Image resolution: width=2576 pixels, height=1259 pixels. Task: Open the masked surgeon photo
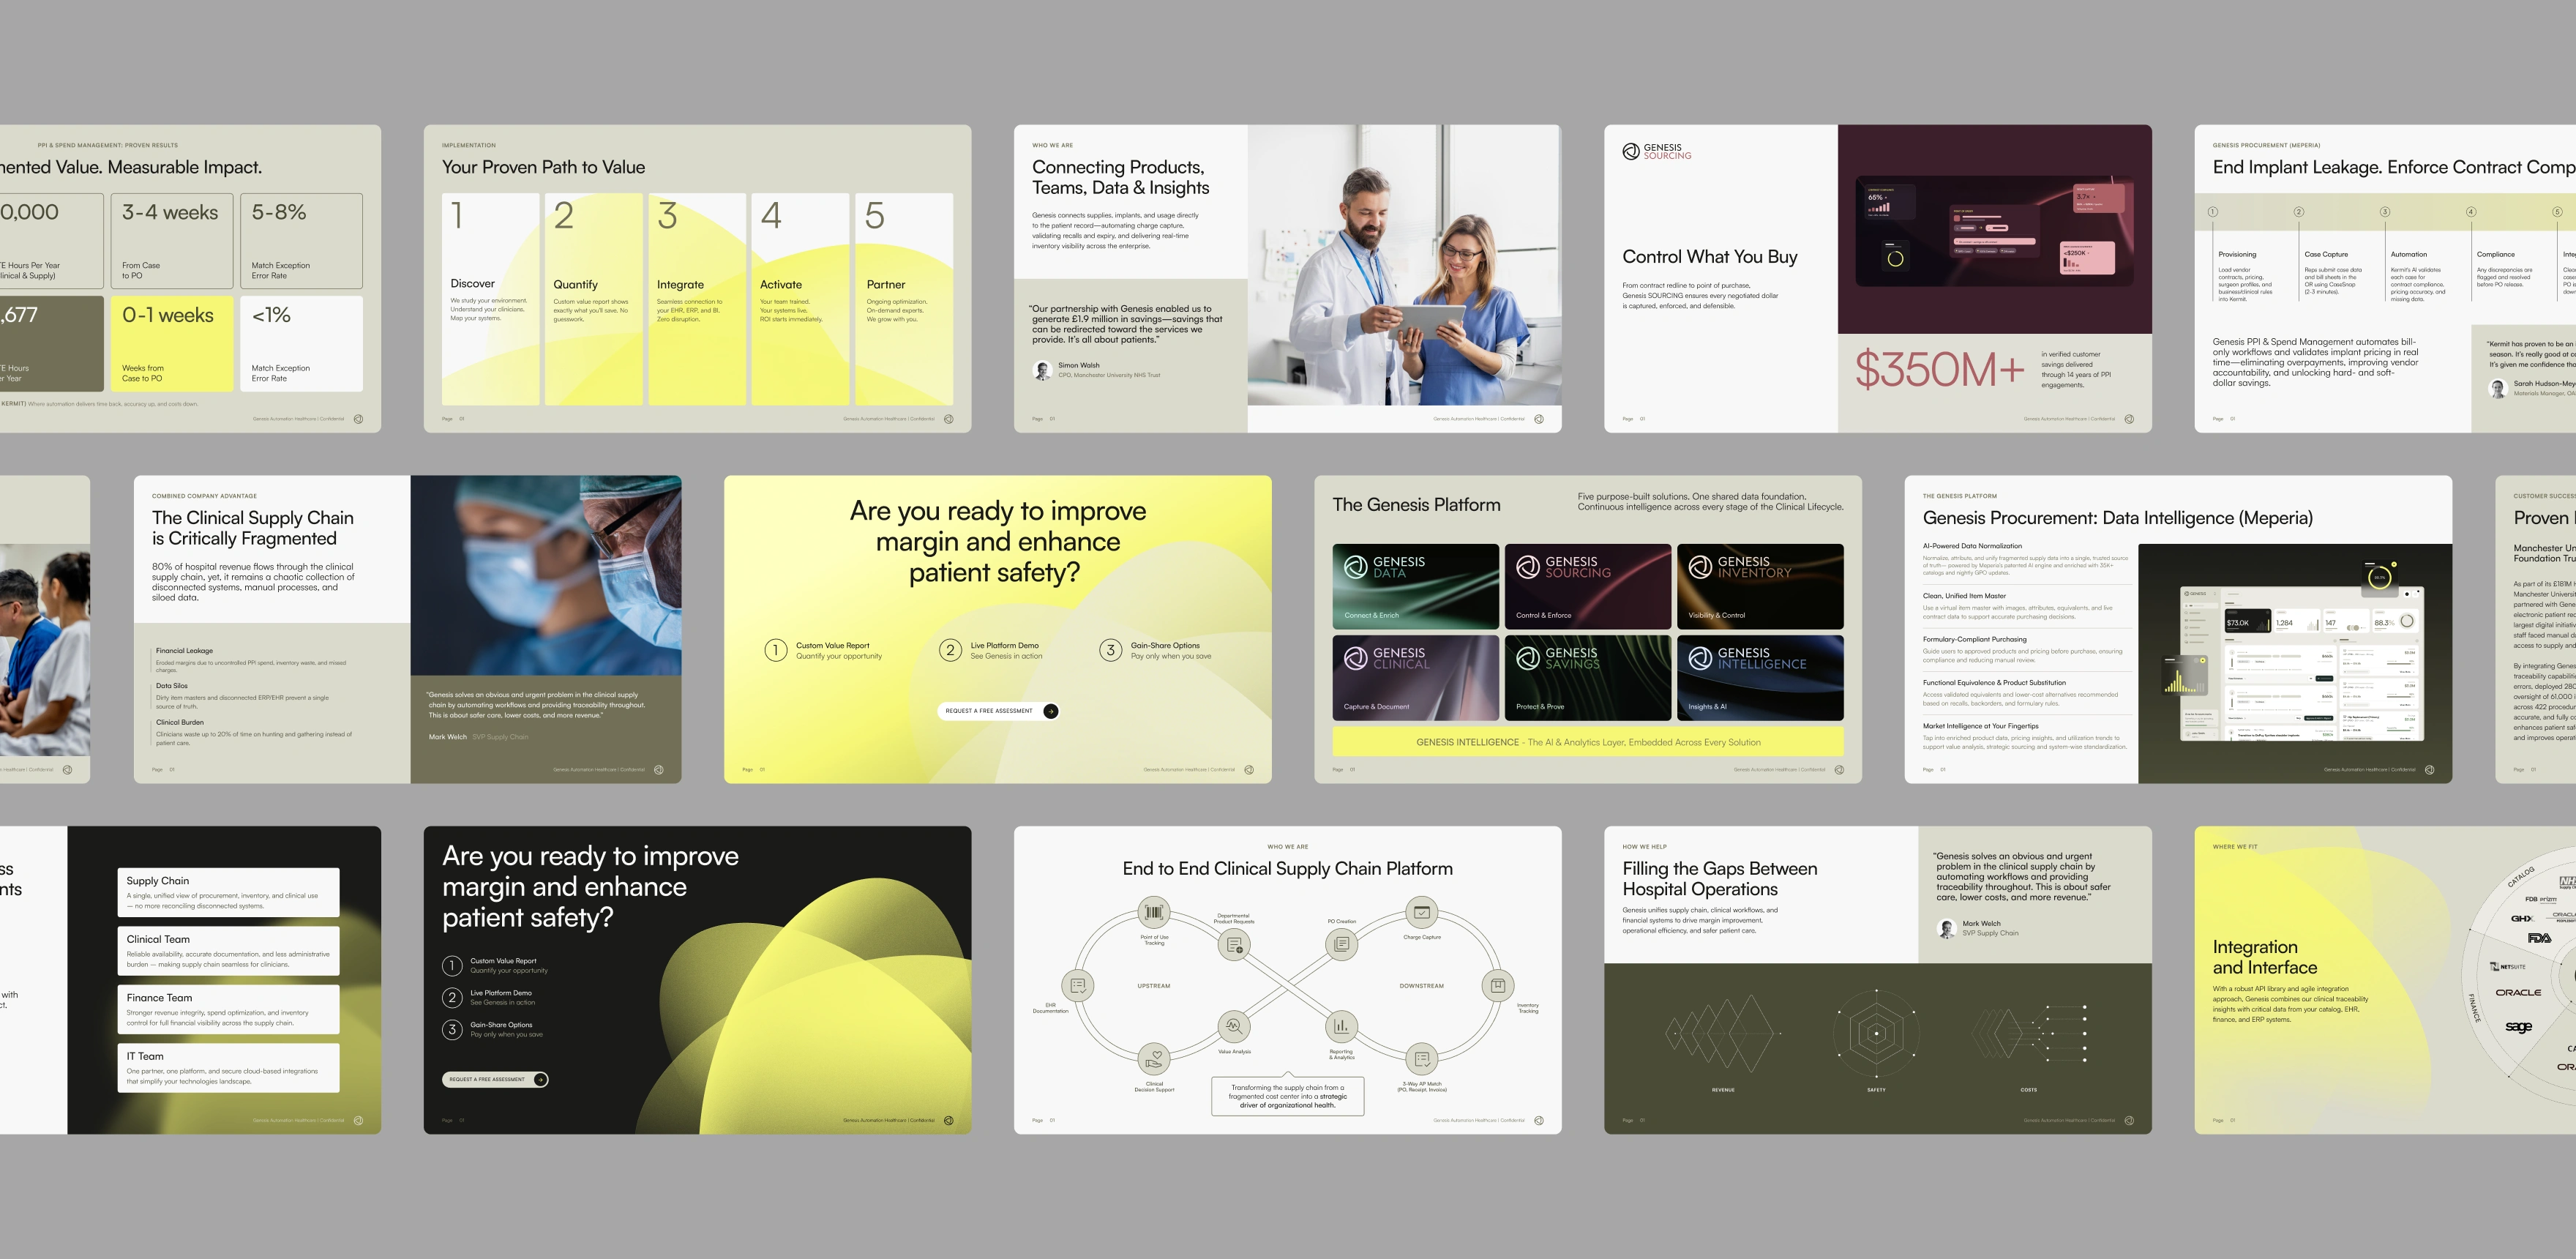(x=546, y=575)
